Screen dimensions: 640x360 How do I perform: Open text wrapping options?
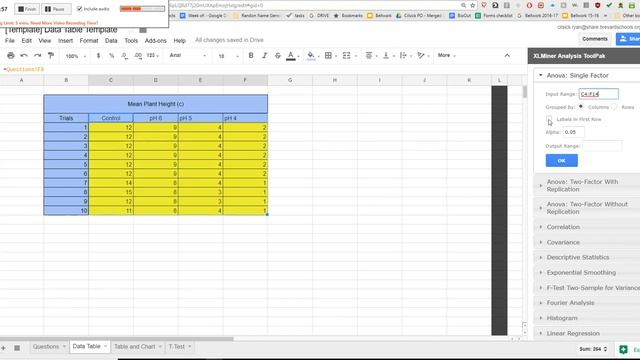click(x=403, y=56)
